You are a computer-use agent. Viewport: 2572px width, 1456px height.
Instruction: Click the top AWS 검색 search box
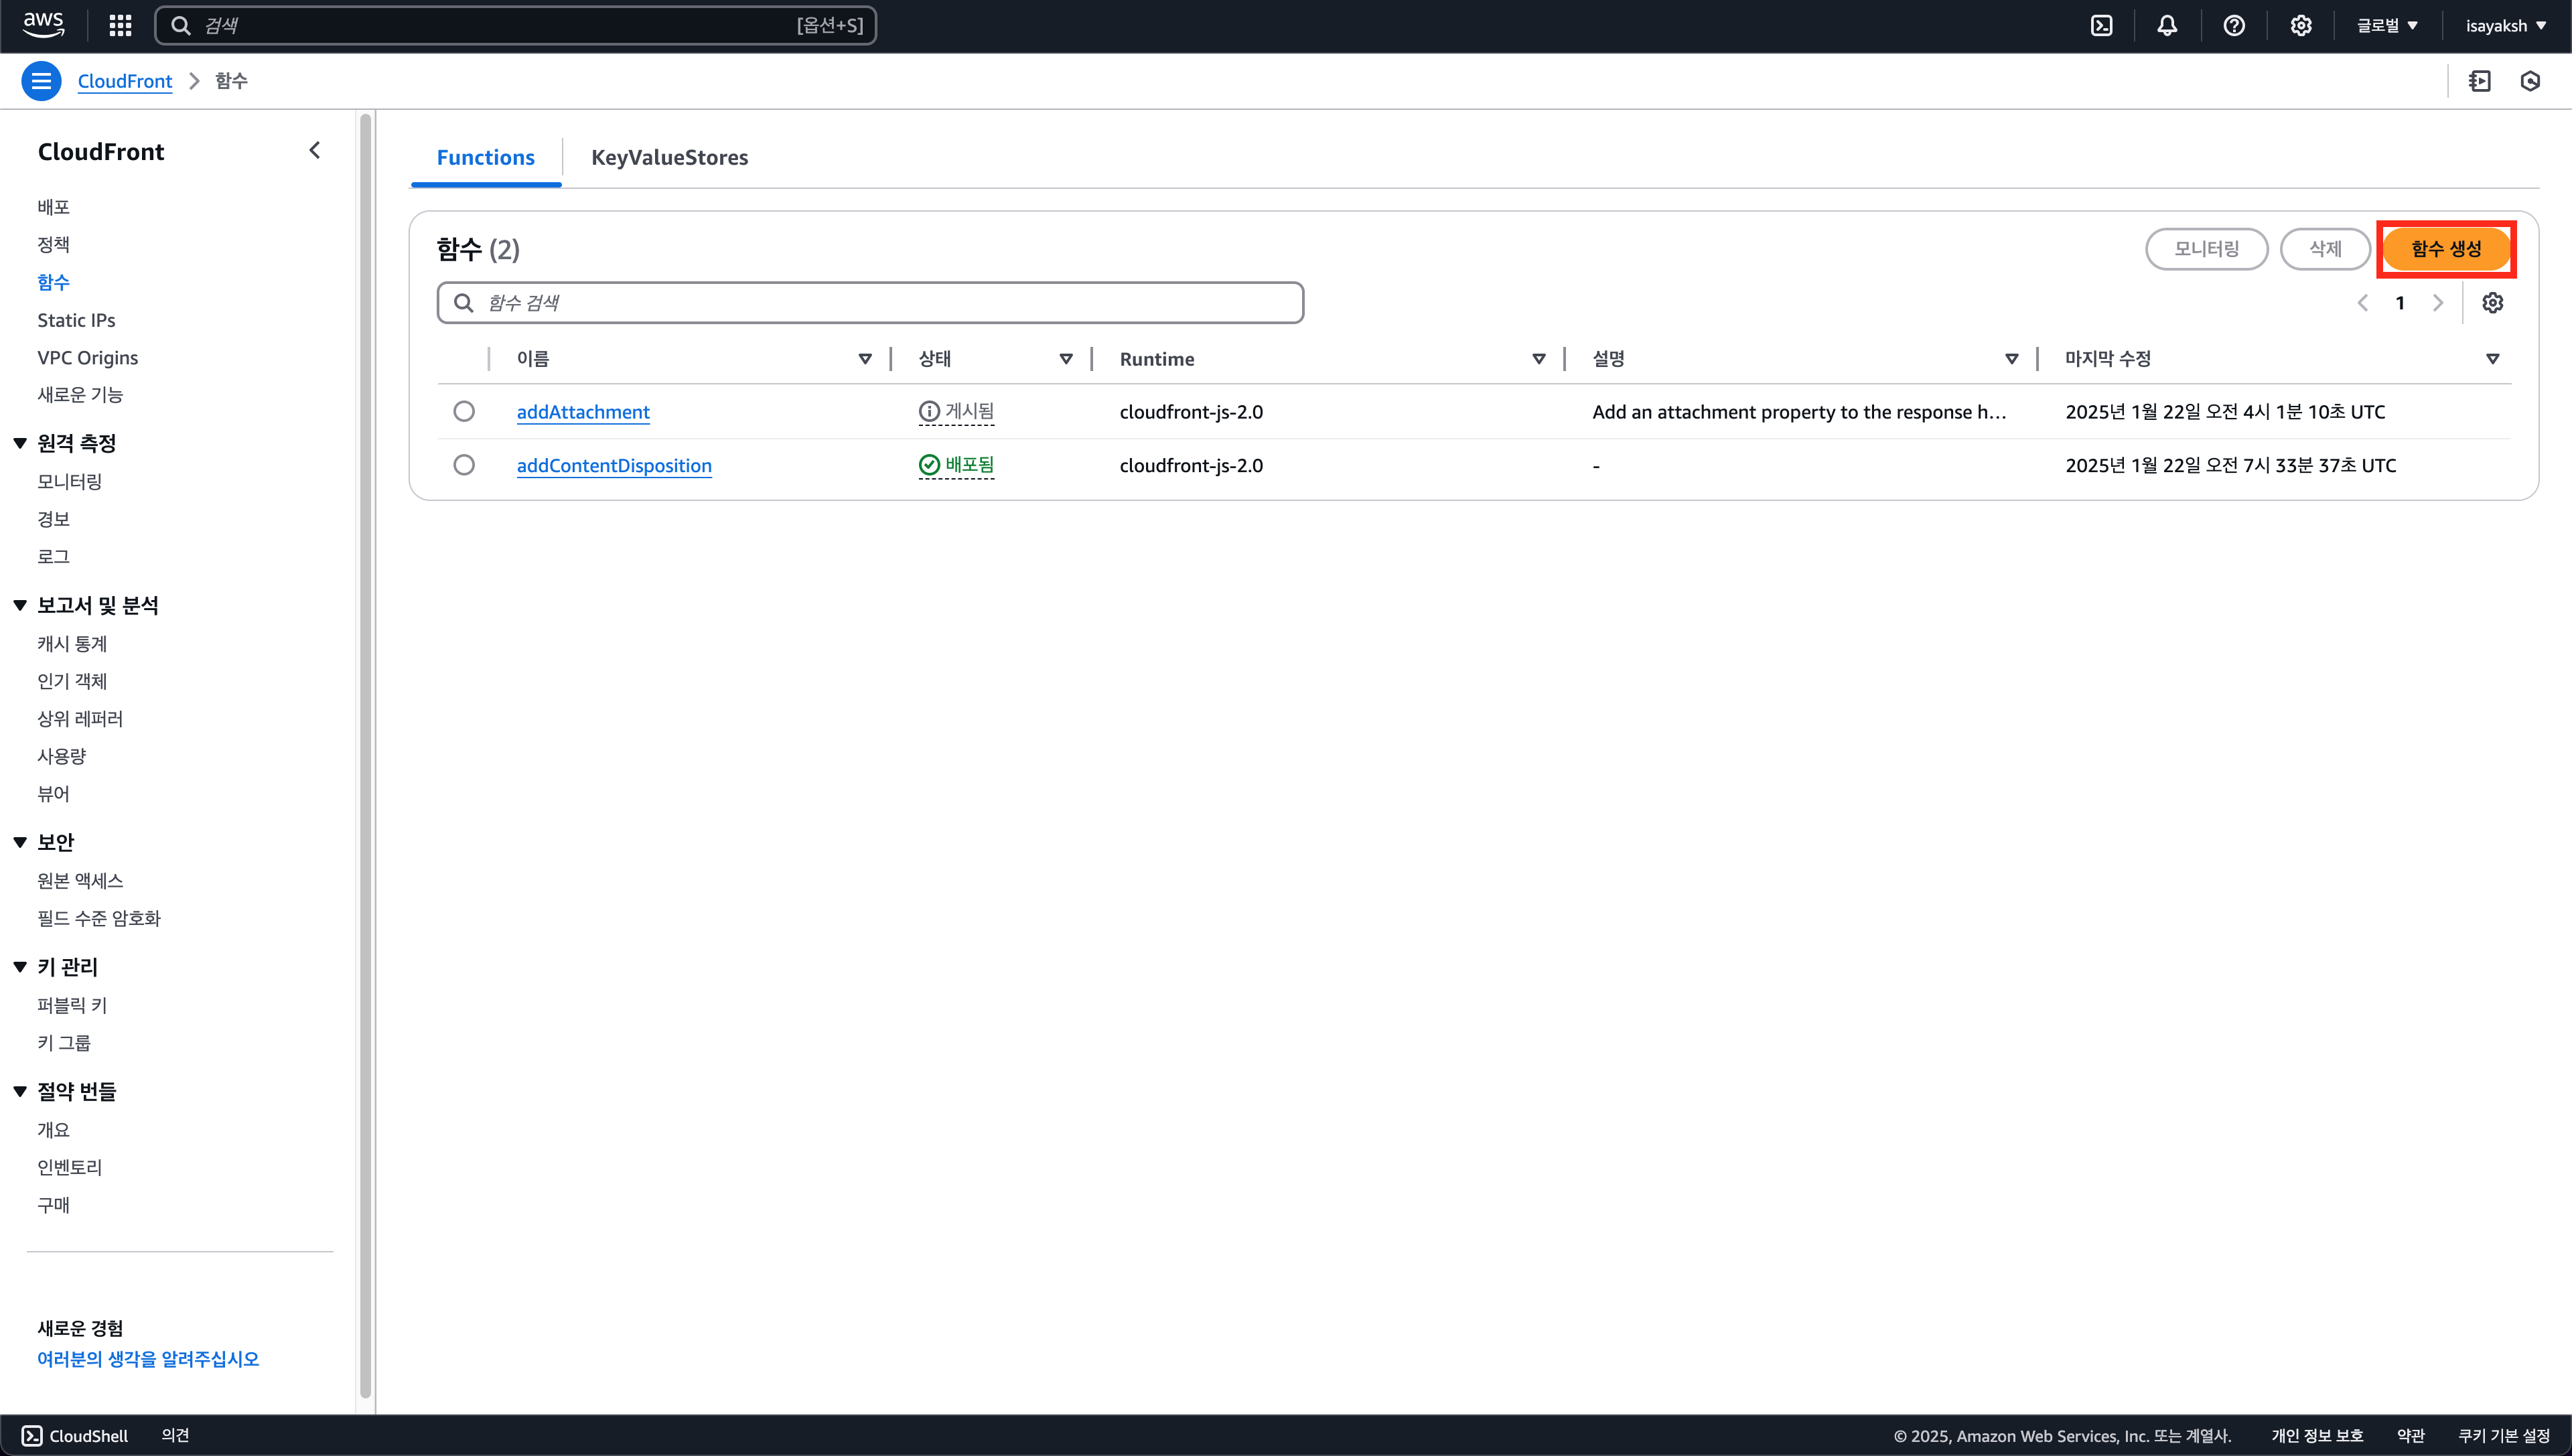click(x=516, y=26)
